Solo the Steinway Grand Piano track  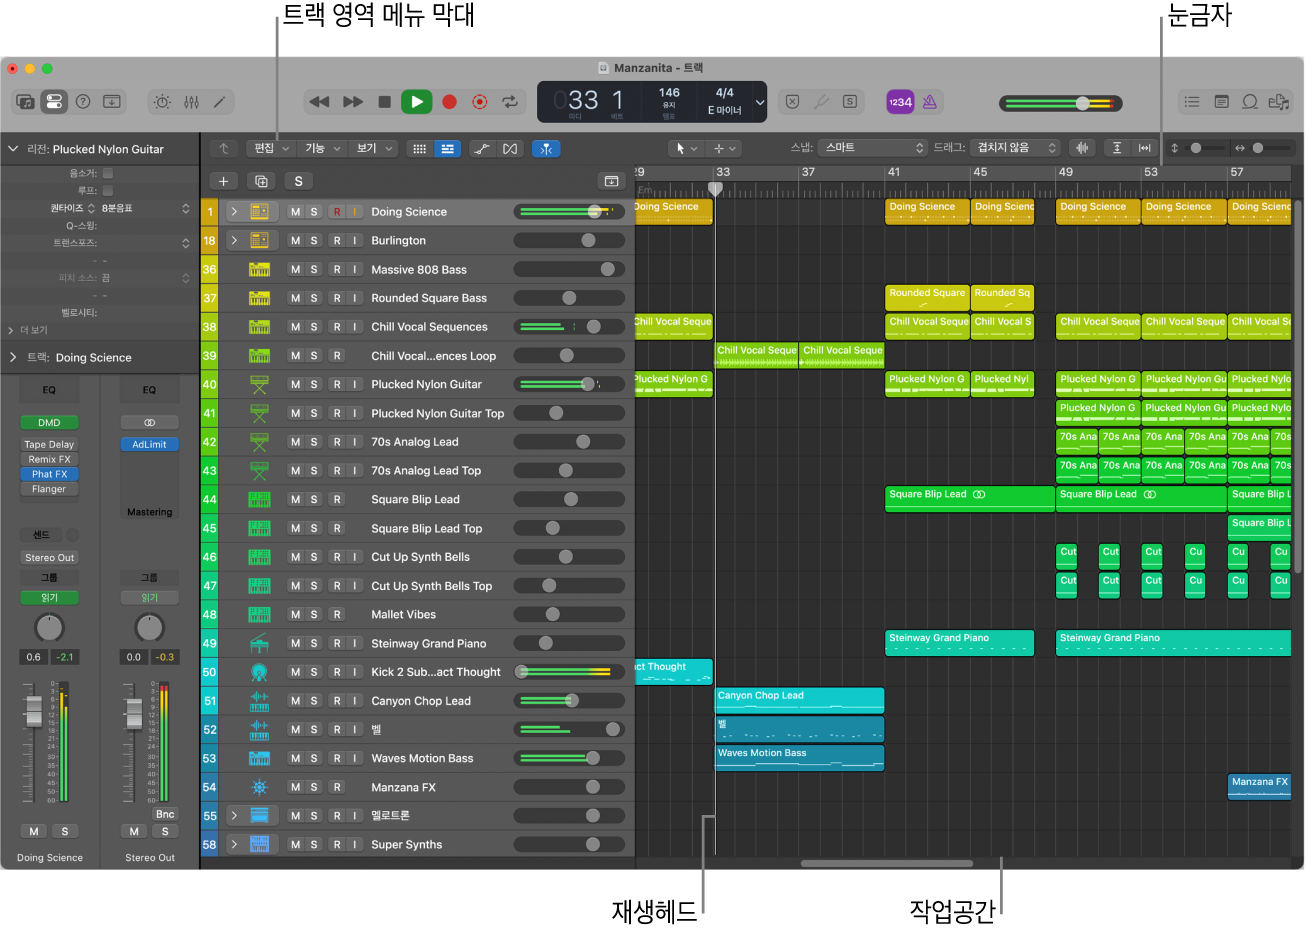coord(314,644)
